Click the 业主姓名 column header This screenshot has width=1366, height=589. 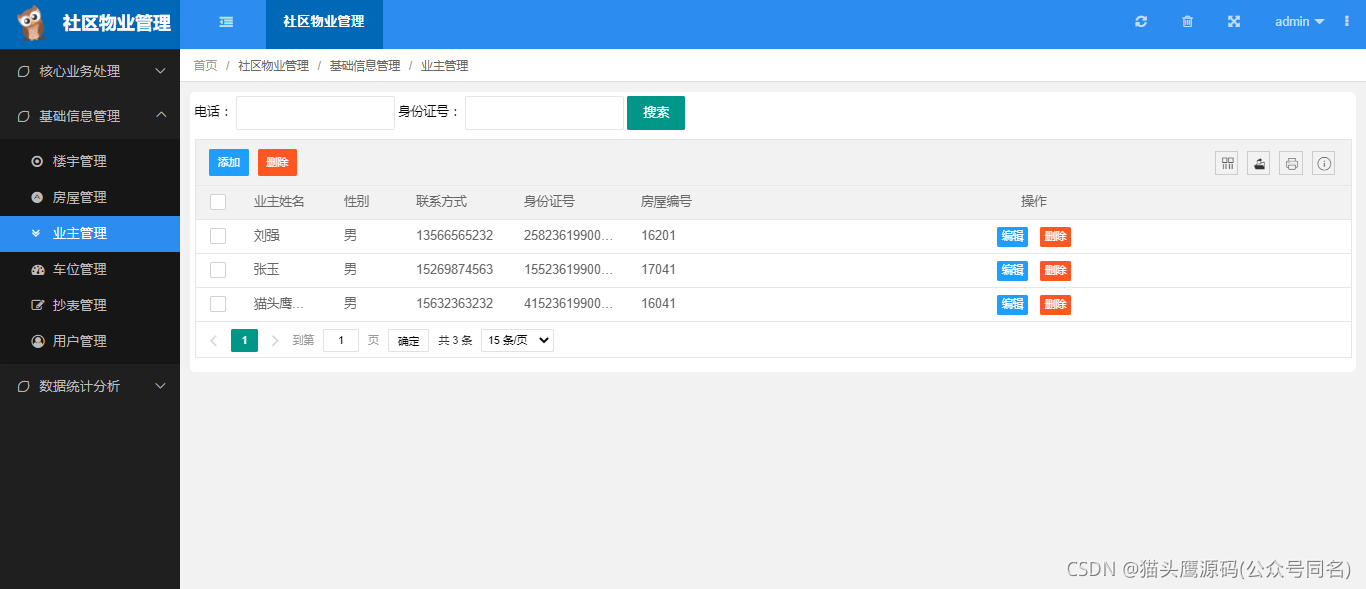click(279, 202)
